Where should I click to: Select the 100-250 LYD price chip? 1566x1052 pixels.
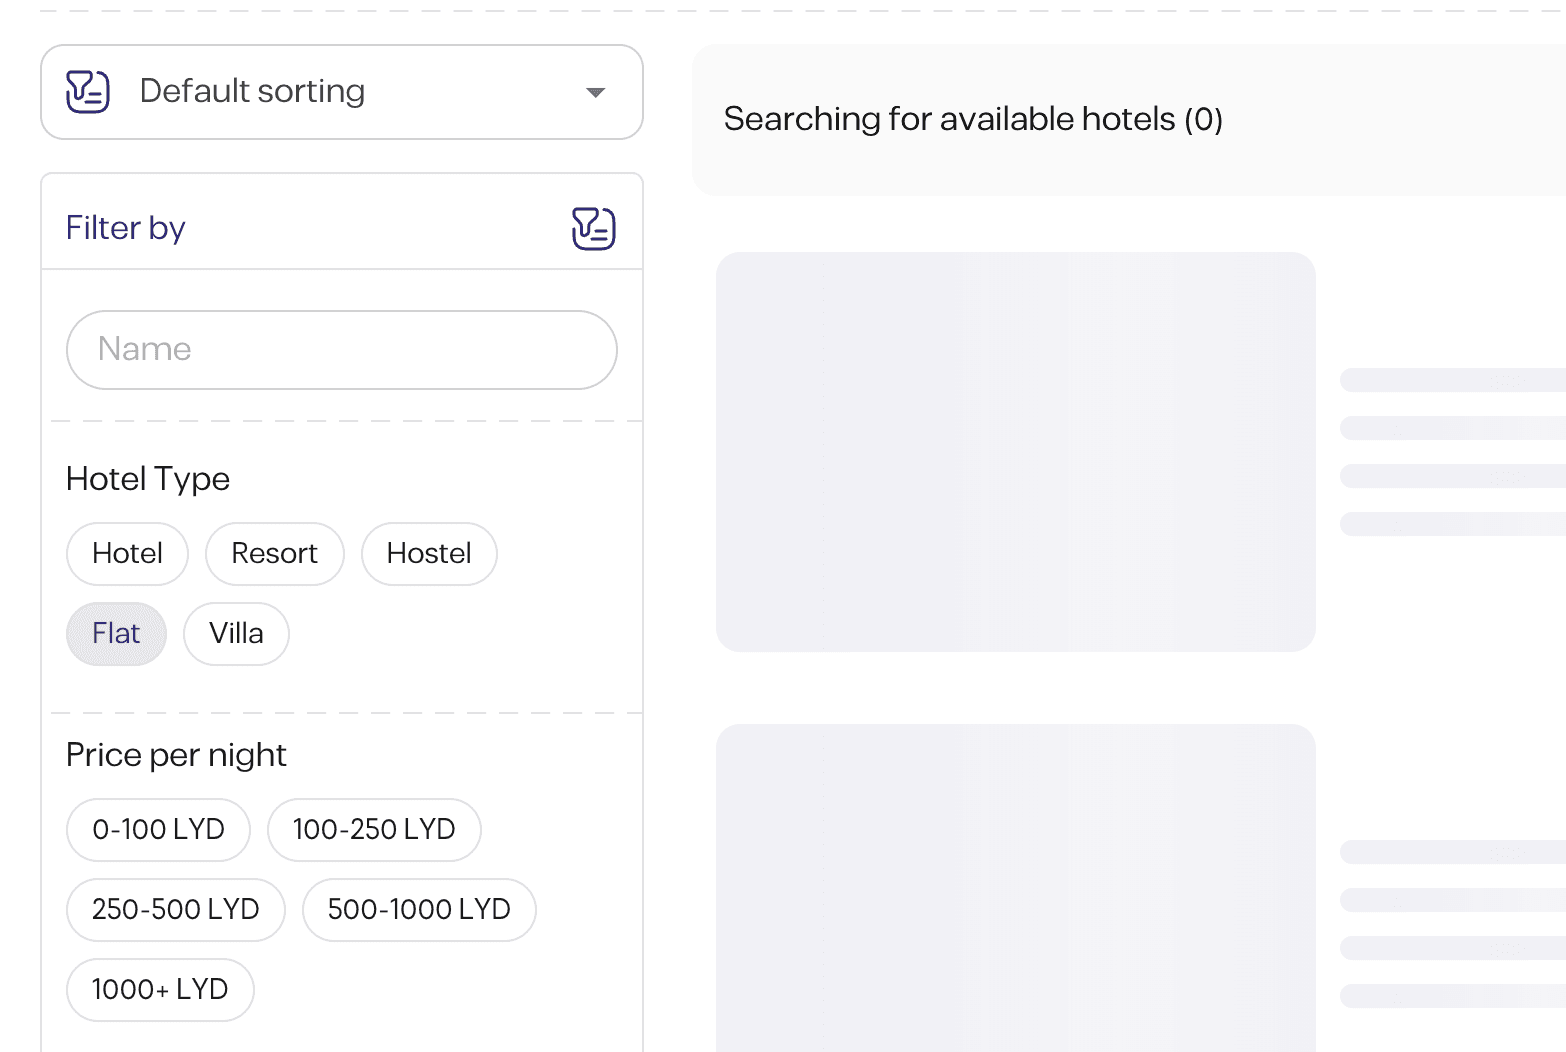click(374, 830)
